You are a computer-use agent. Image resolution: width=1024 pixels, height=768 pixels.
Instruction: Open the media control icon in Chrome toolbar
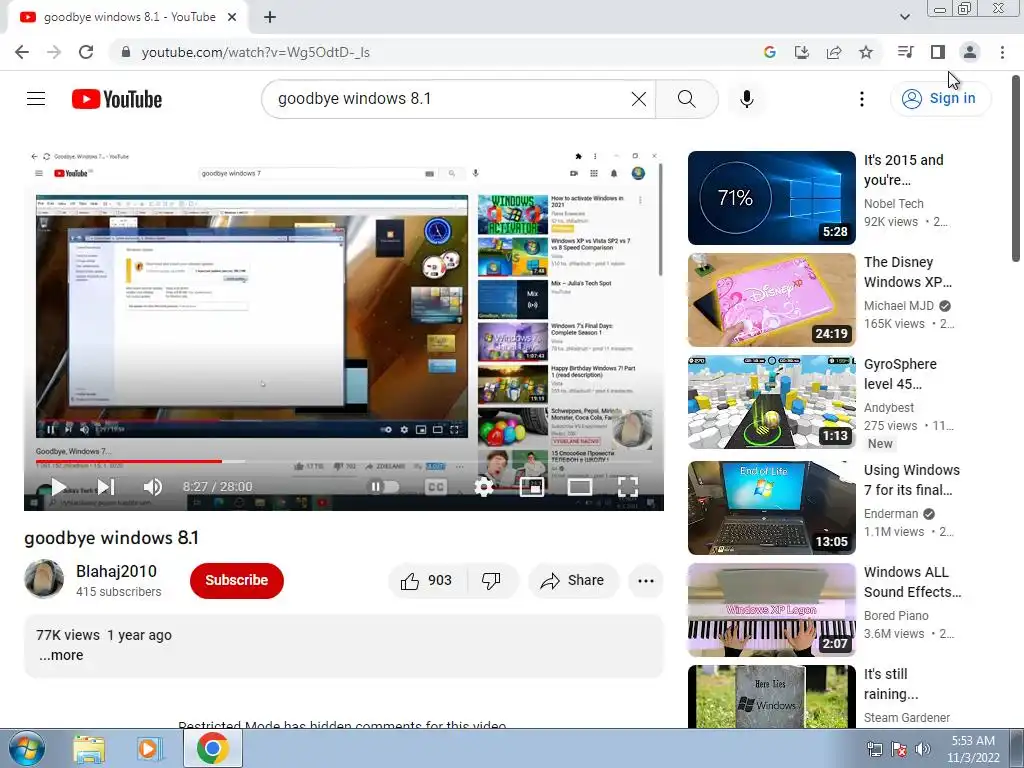905,52
